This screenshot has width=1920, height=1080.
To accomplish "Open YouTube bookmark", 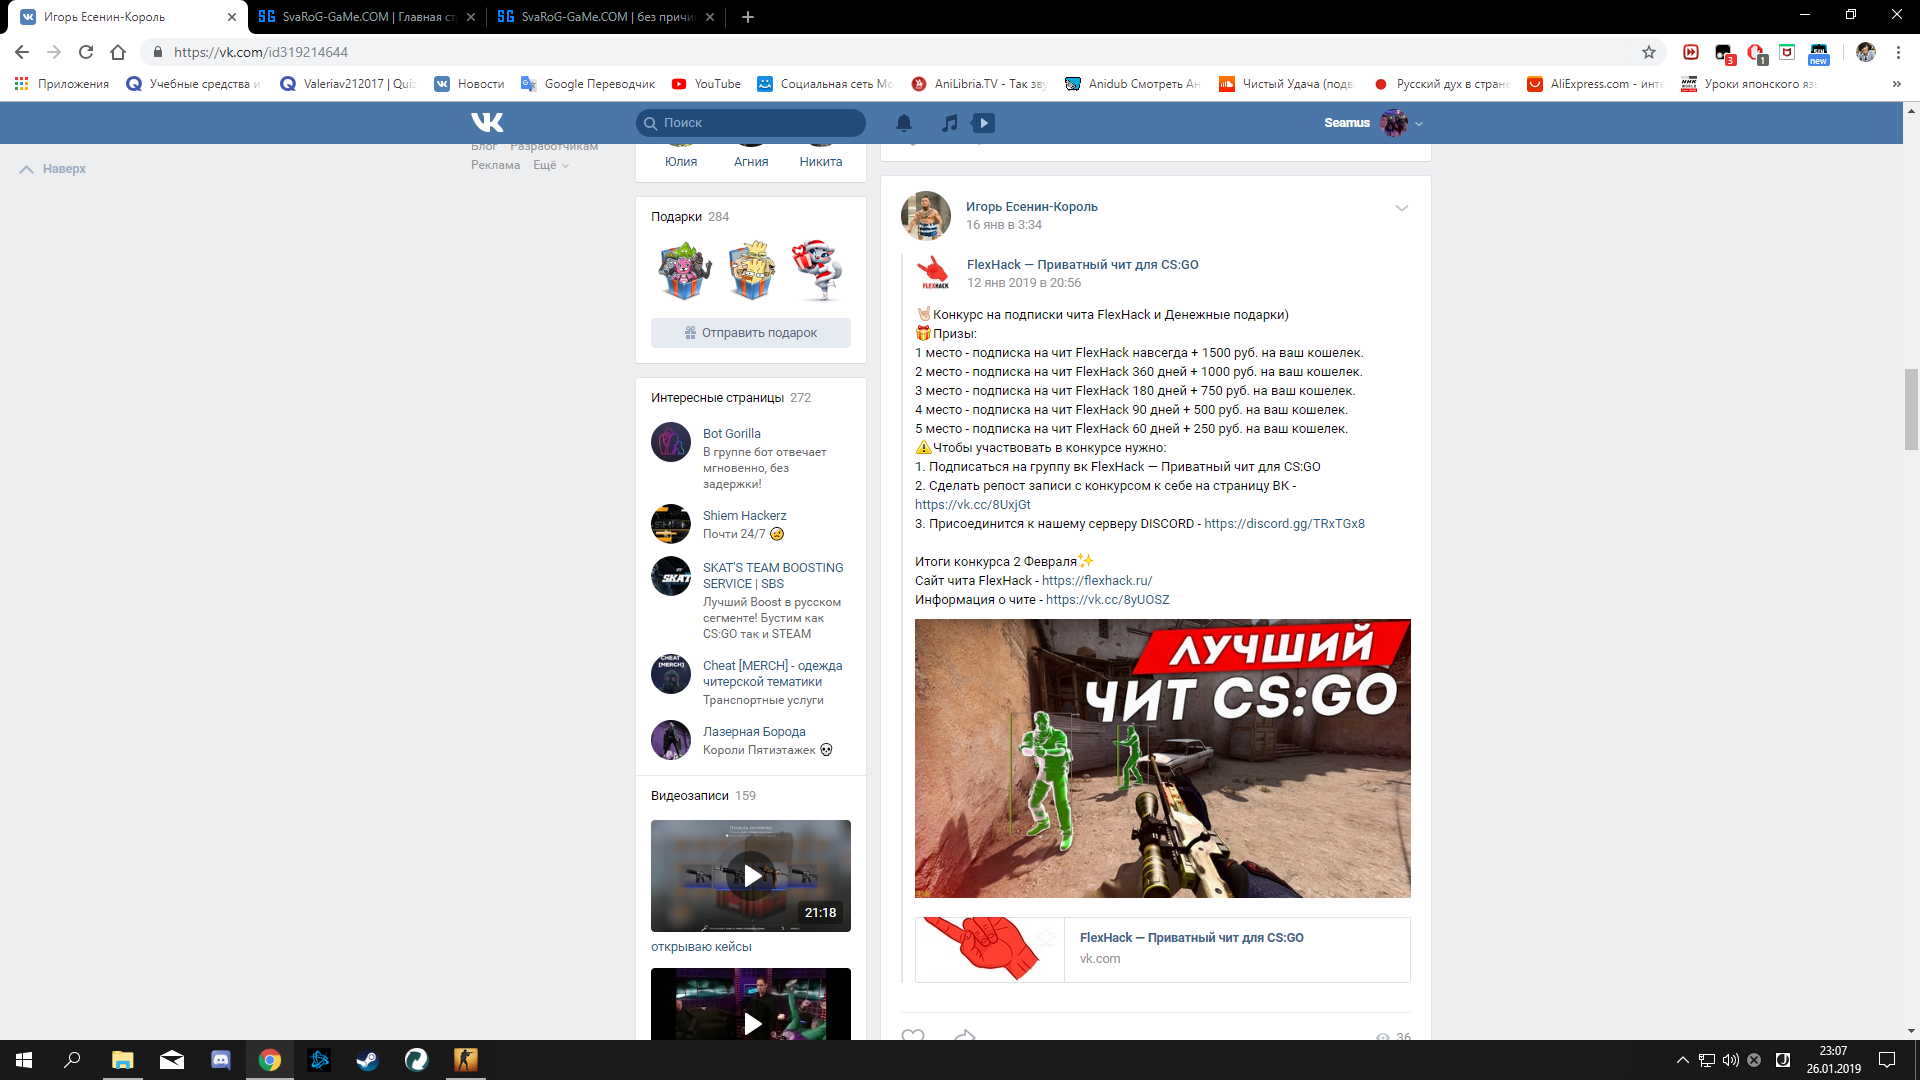I will coord(706,84).
